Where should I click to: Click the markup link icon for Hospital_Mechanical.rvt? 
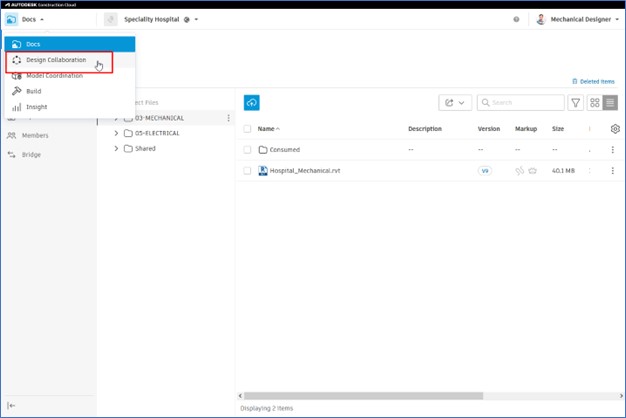[519, 171]
